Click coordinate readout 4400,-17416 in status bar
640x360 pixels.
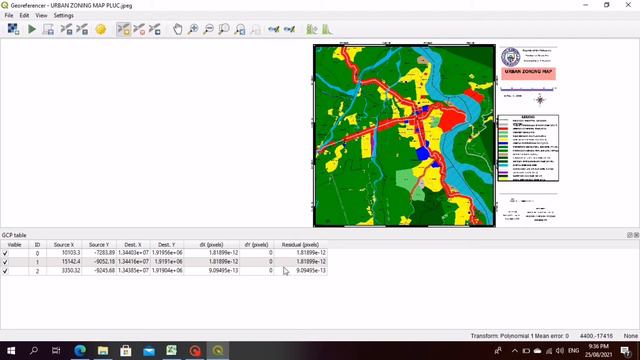point(596,336)
